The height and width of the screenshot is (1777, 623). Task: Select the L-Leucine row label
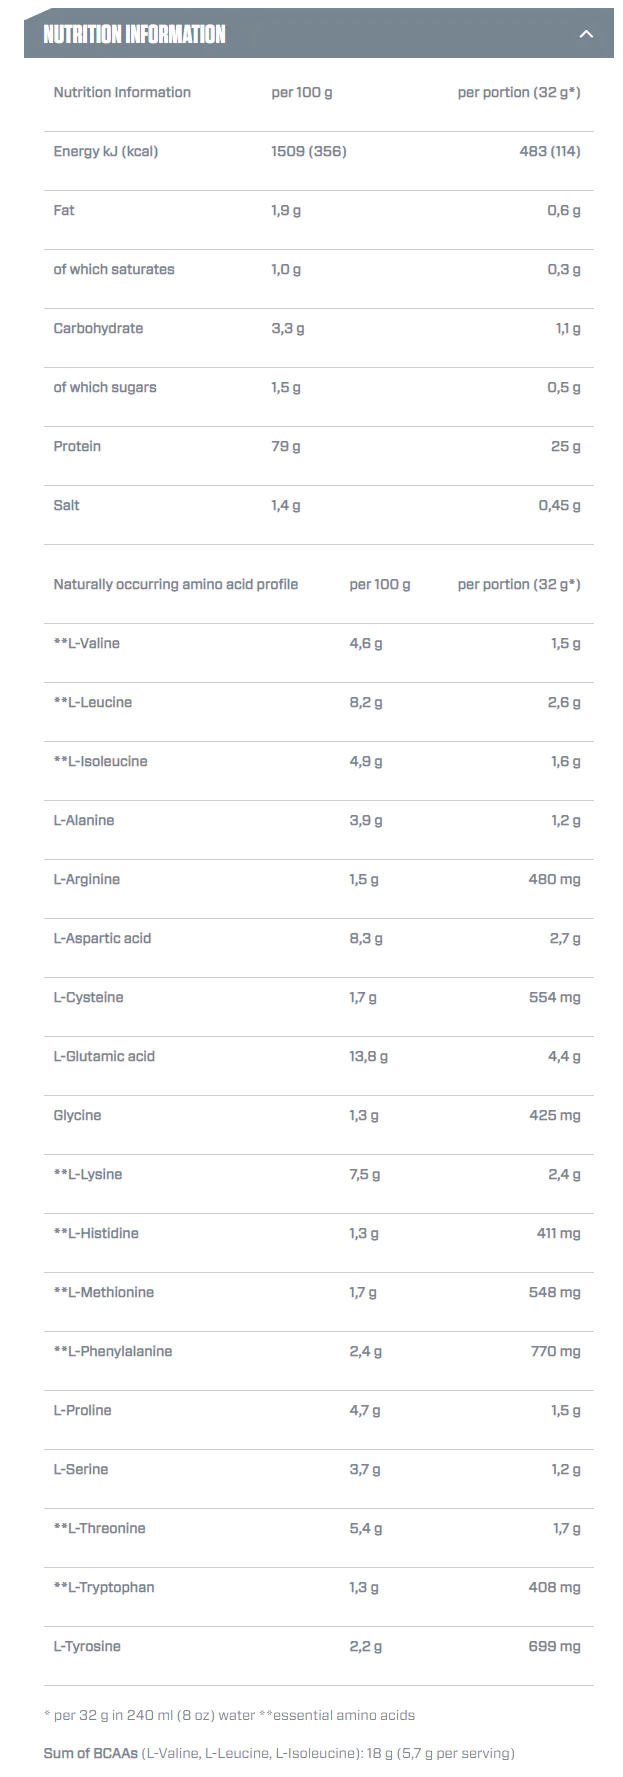[93, 702]
